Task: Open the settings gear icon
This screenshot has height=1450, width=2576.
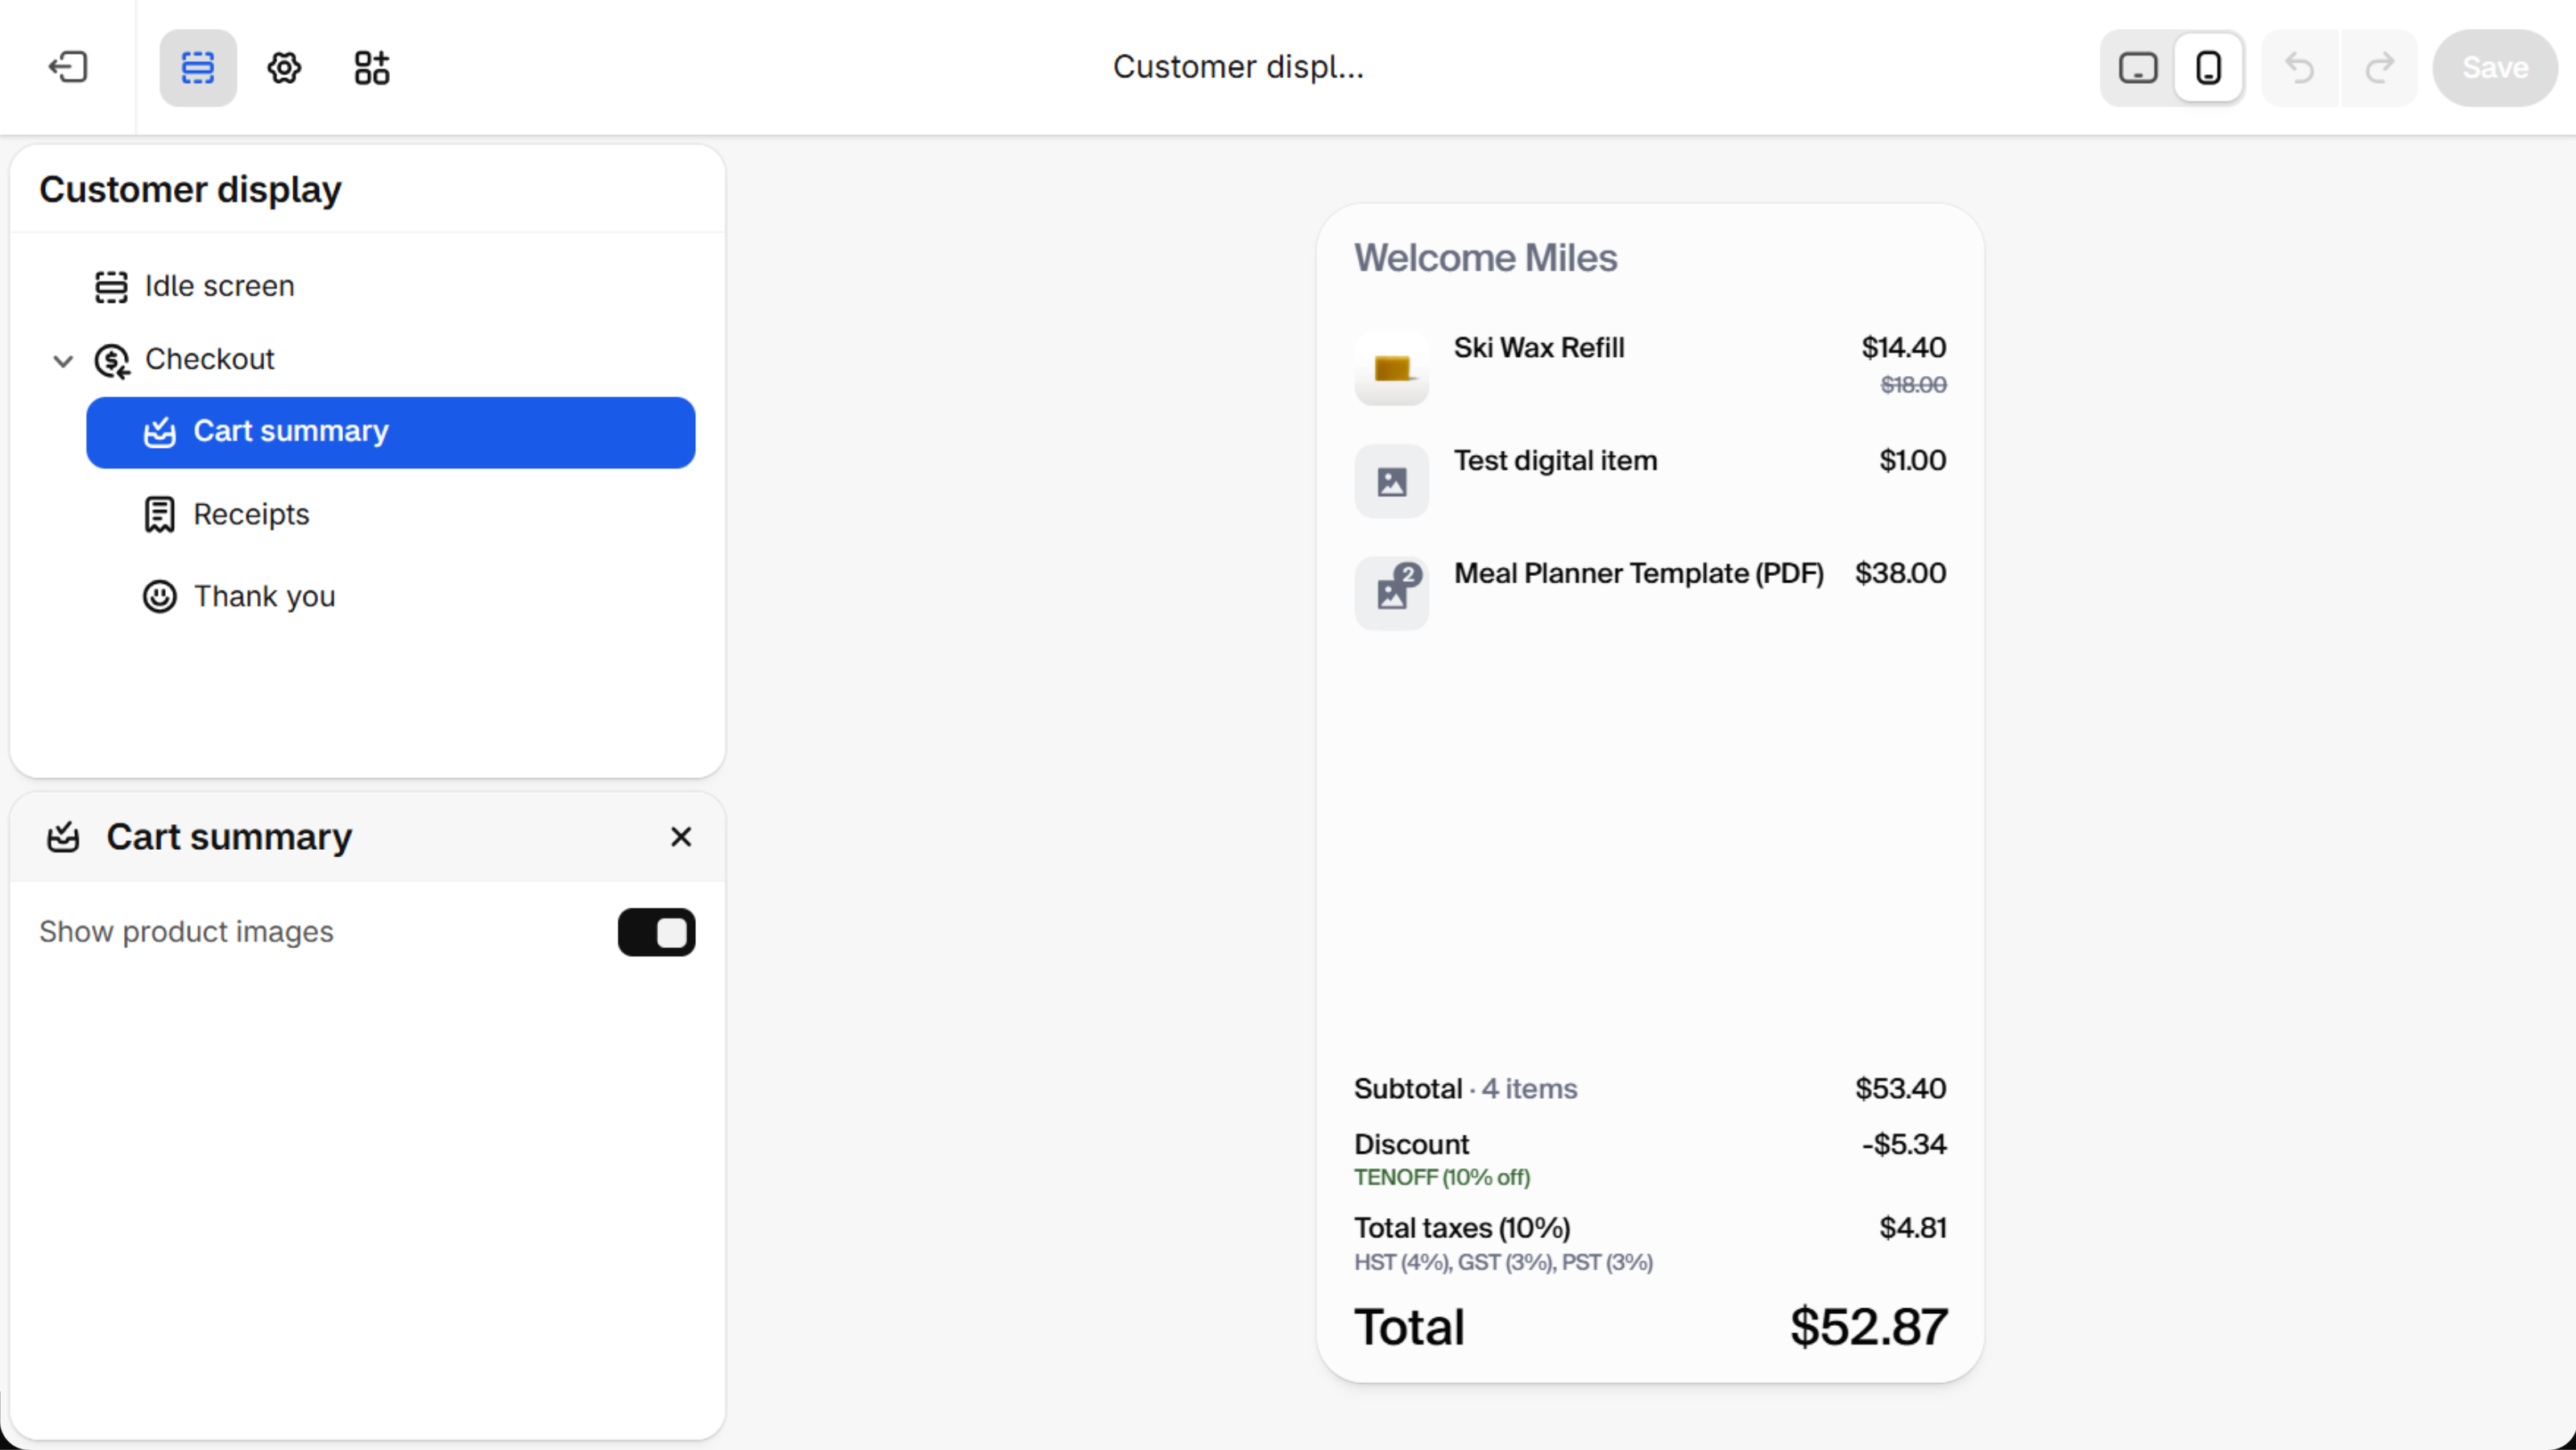Action: click(284, 67)
